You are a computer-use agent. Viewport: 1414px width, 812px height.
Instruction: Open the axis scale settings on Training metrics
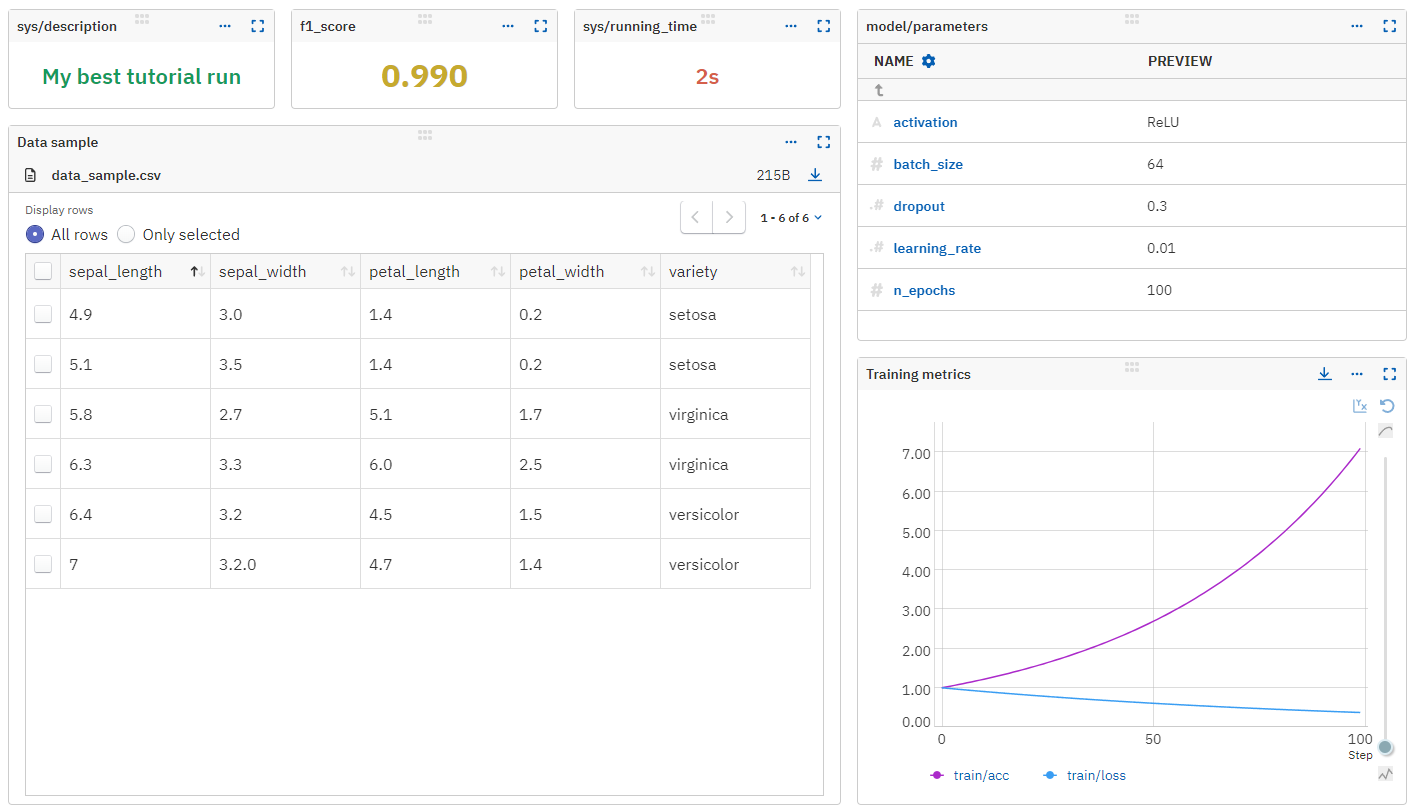pyautogui.click(x=1360, y=405)
